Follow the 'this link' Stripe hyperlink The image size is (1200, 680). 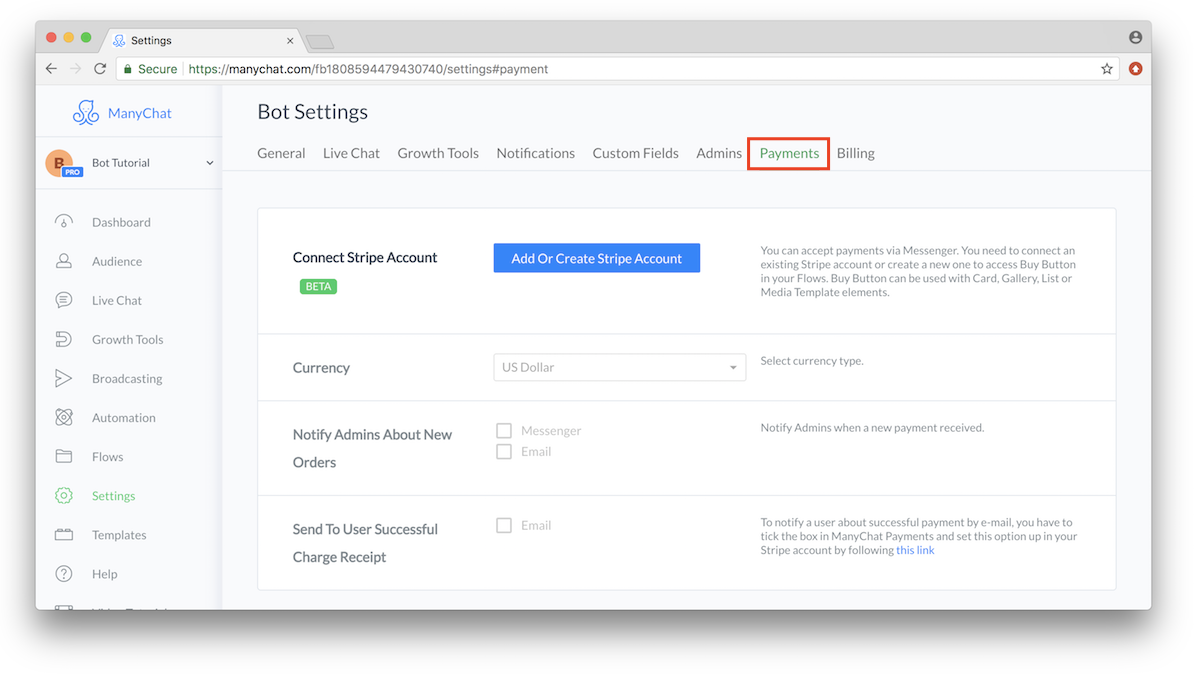pyautogui.click(x=915, y=550)
